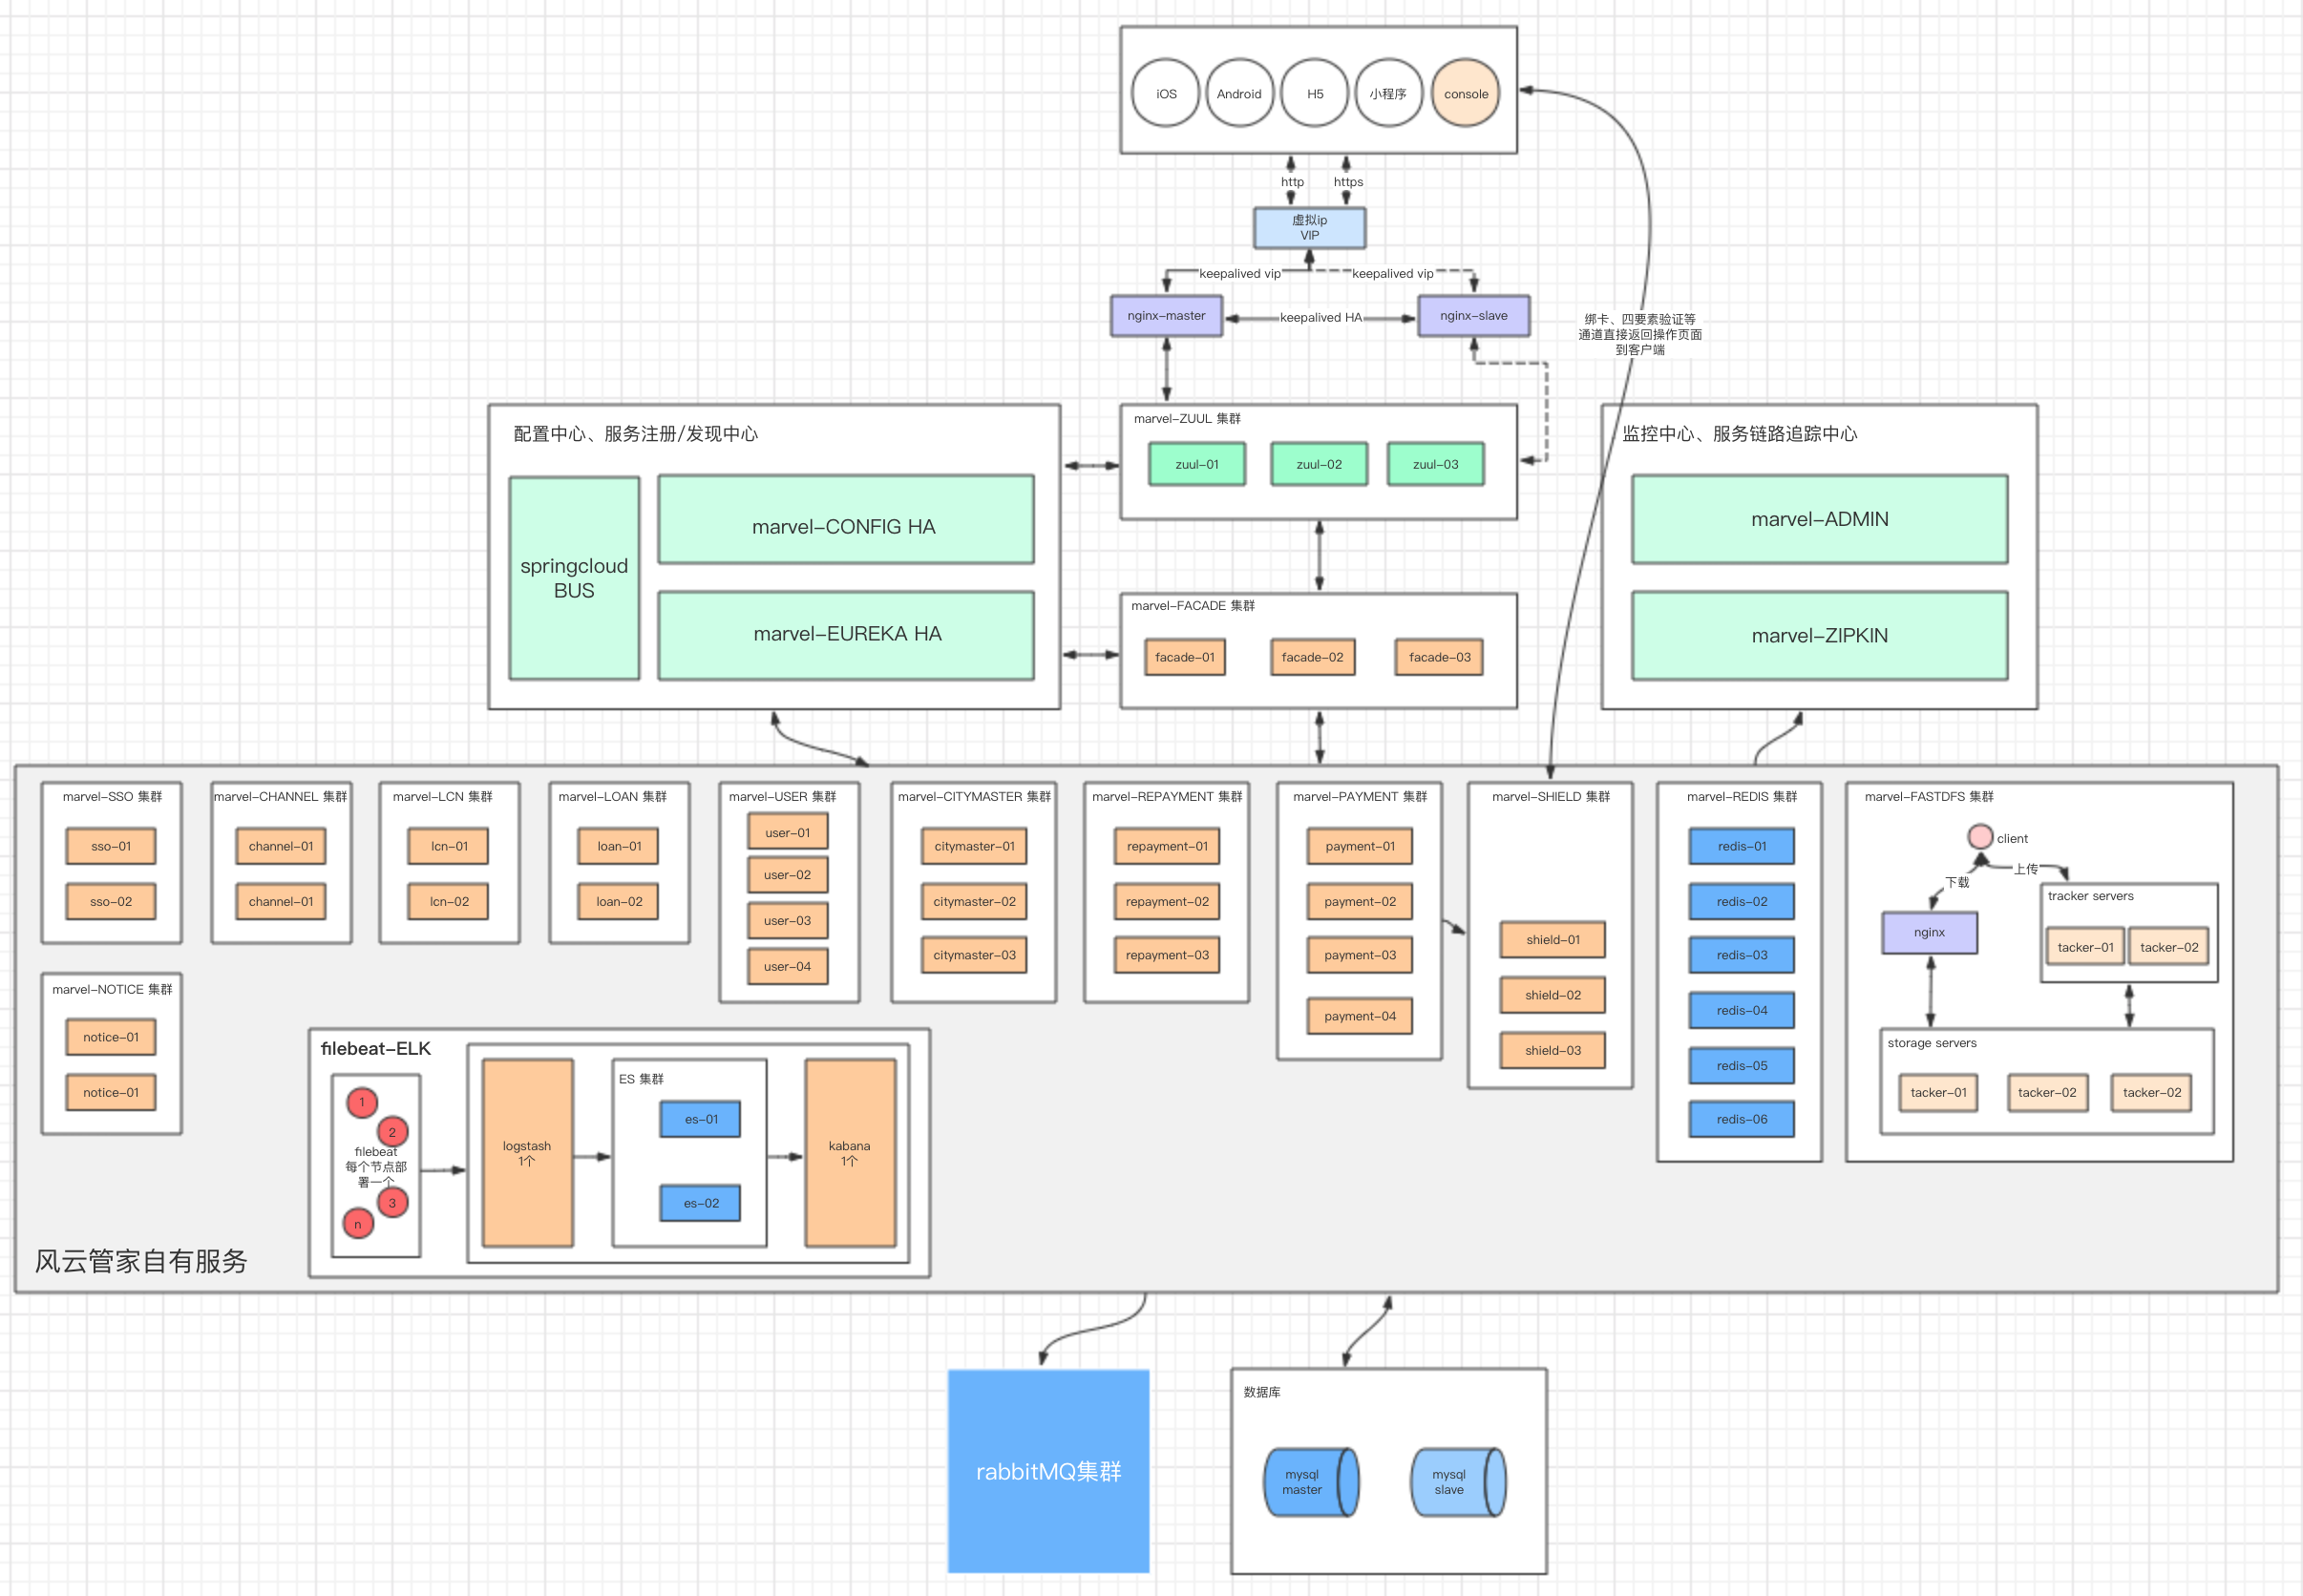Screen dimensions: 2303x1596
Task: Select the marvel-CONFIG HA block
Action: pos(845,520)
